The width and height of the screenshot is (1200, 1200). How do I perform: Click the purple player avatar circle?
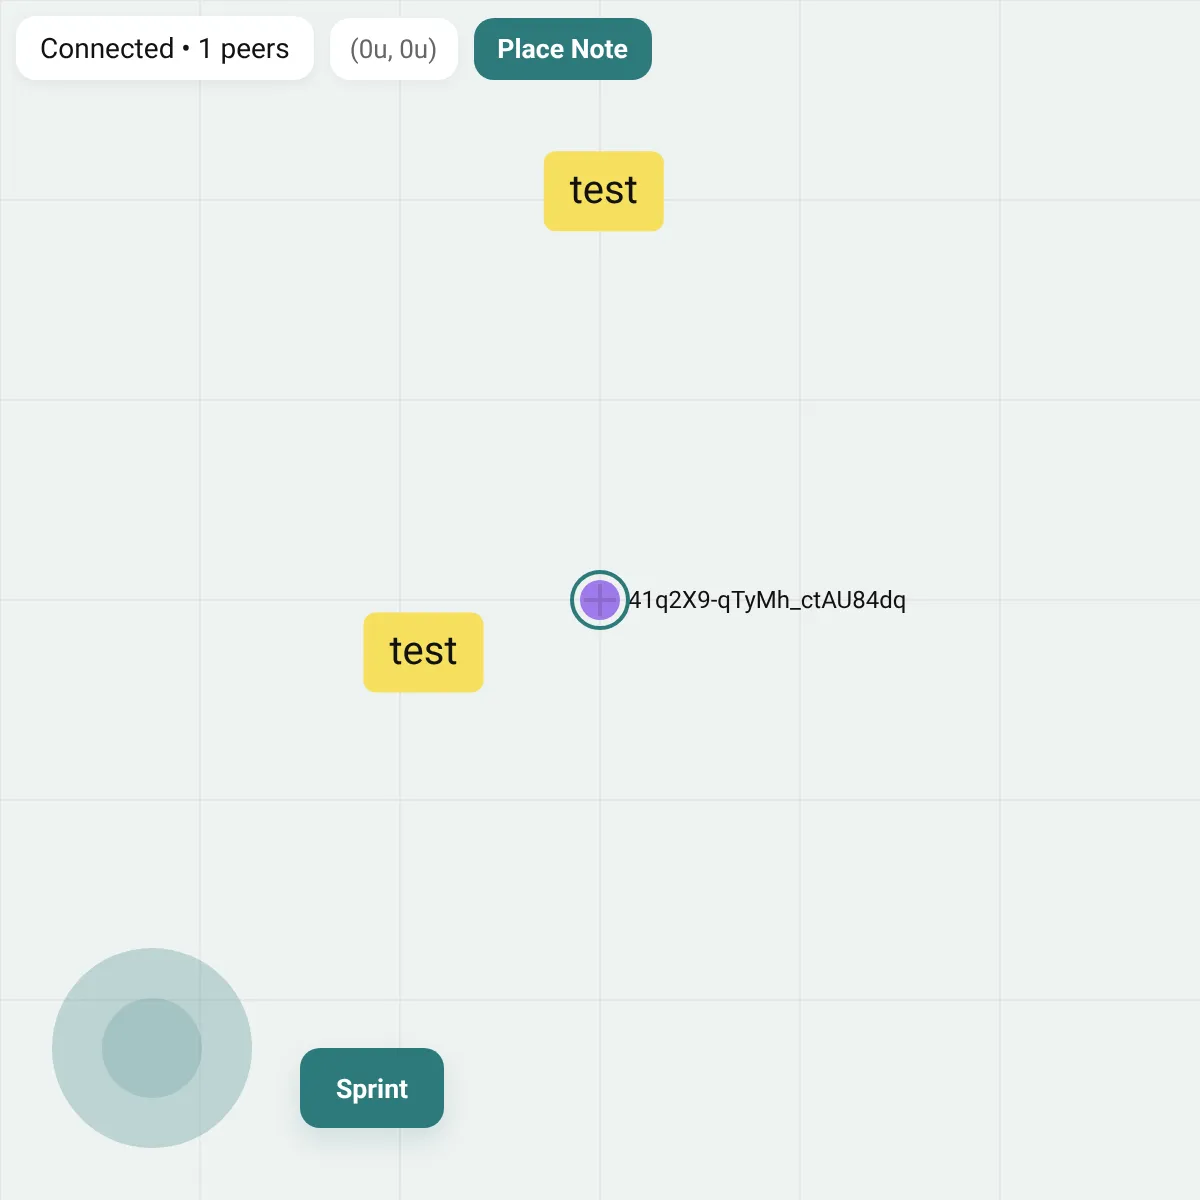600,600
